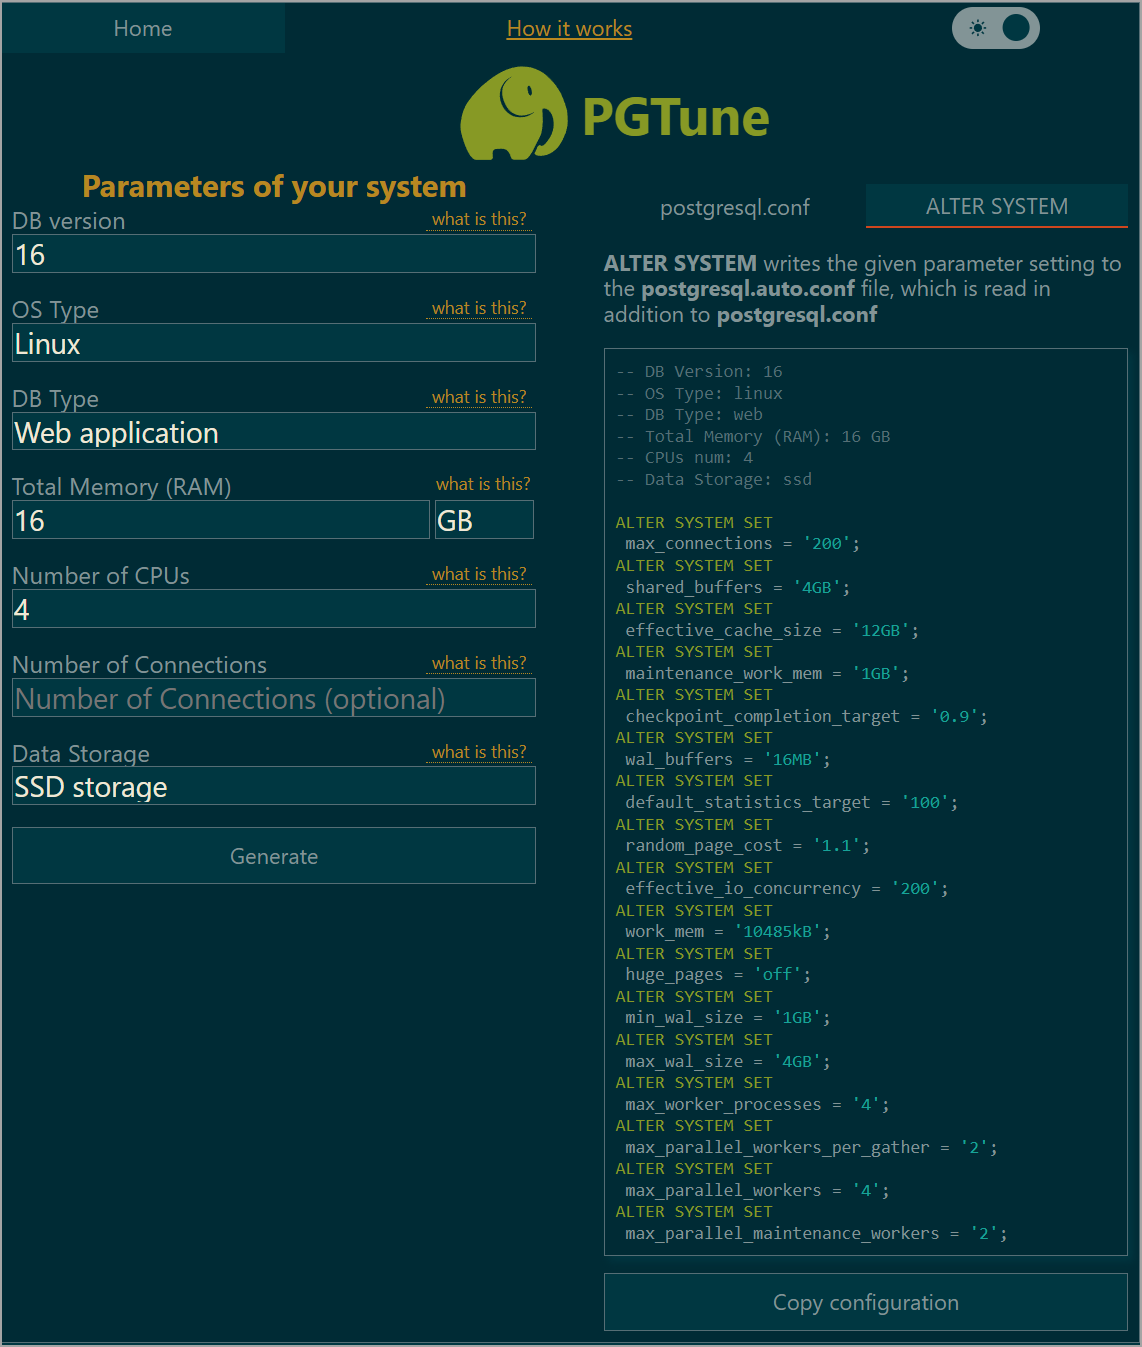Click the '-- Data Storage: ssd' comment line
Viewport: 1142px width, 1347px height.
click(714, 479)
